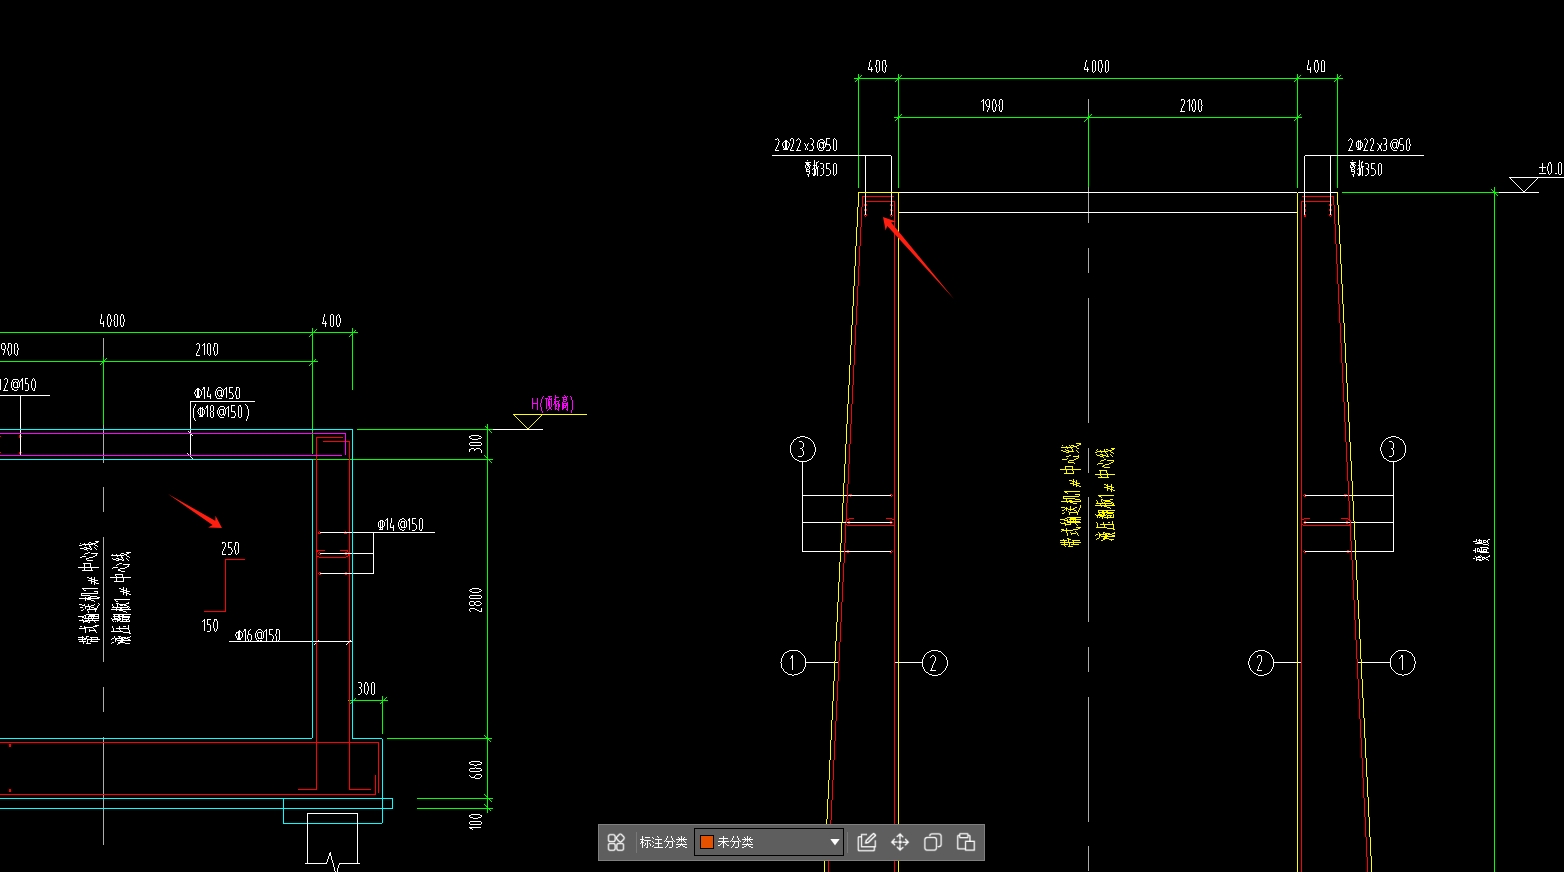The width and height of the screenshot is (1564, 872).
Task: Click the 标注分类 label in toolbar
Action: tap(664, 842)
